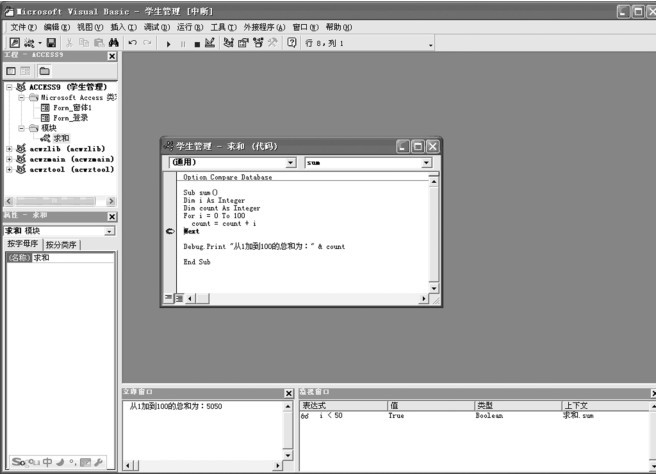
Task: Switch to the 按字母序 properties tab
Action: coord(23,244)
